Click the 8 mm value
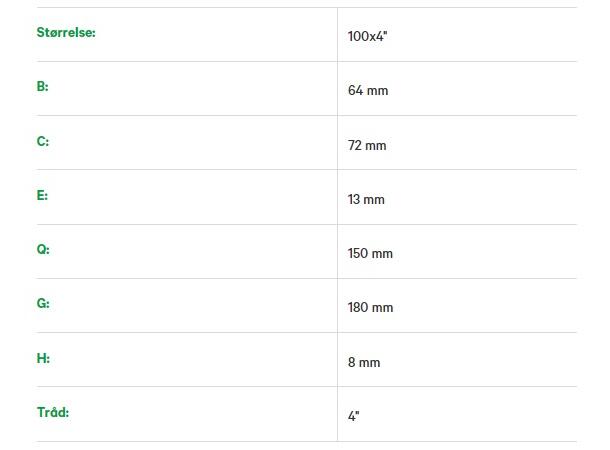This screenshot has width=610, height=450. pyautogui.click(x=364, y=362)
